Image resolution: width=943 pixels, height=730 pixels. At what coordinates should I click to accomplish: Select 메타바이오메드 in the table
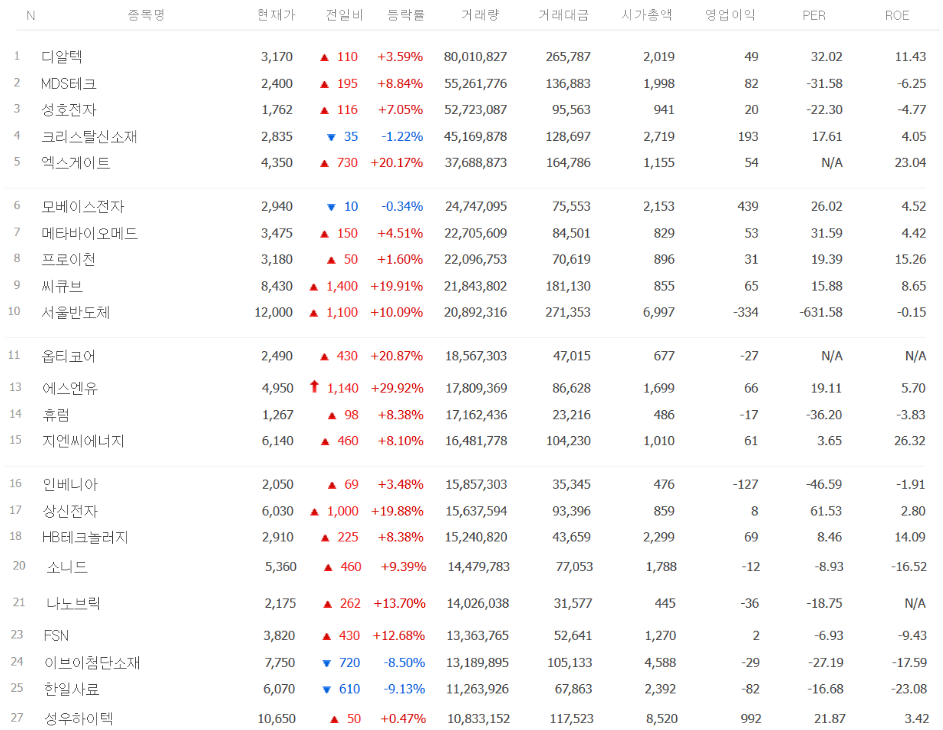tap(89, 233)
